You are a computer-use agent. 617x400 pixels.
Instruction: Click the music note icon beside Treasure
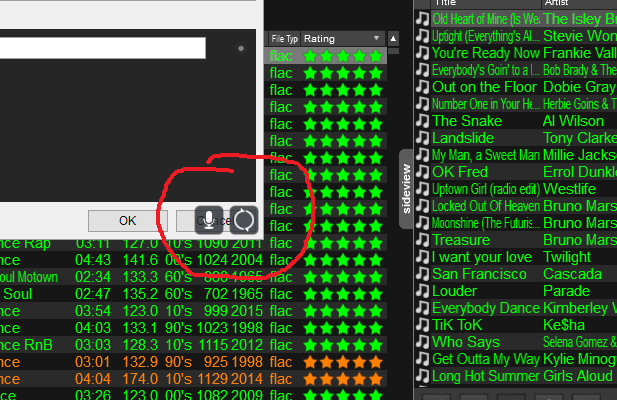(423, 240)
